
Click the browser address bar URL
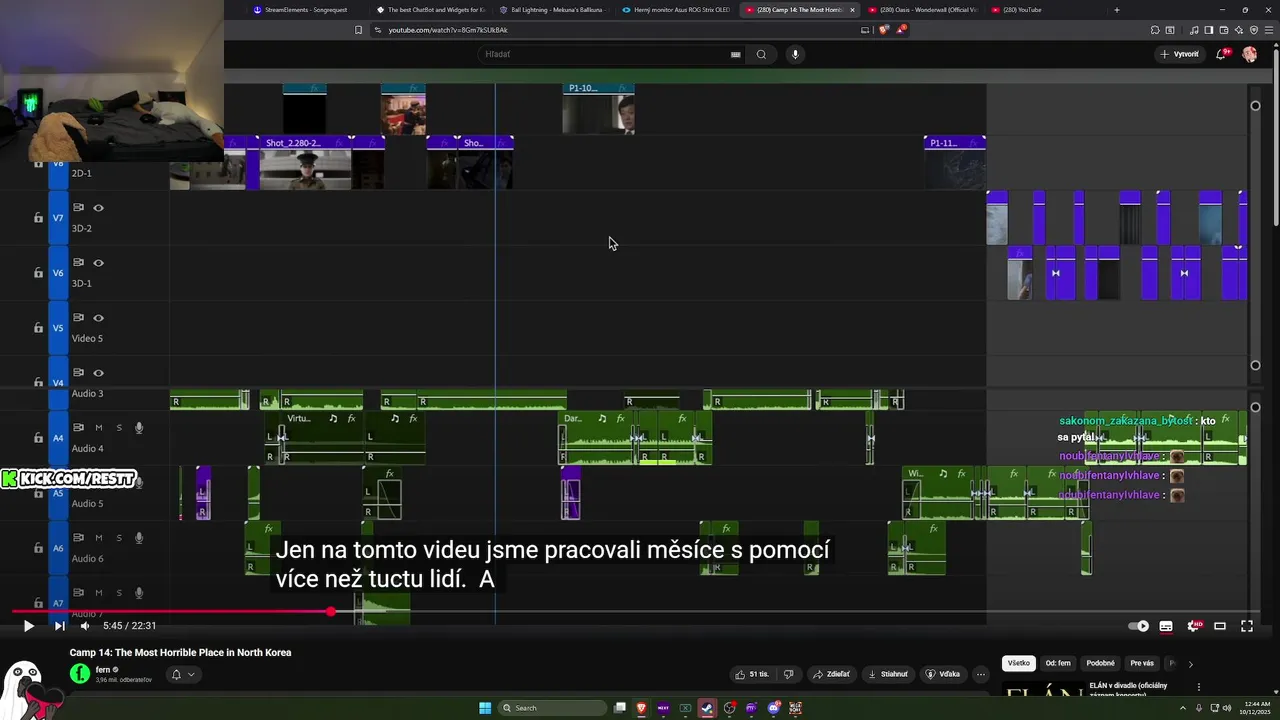(447, 30)
